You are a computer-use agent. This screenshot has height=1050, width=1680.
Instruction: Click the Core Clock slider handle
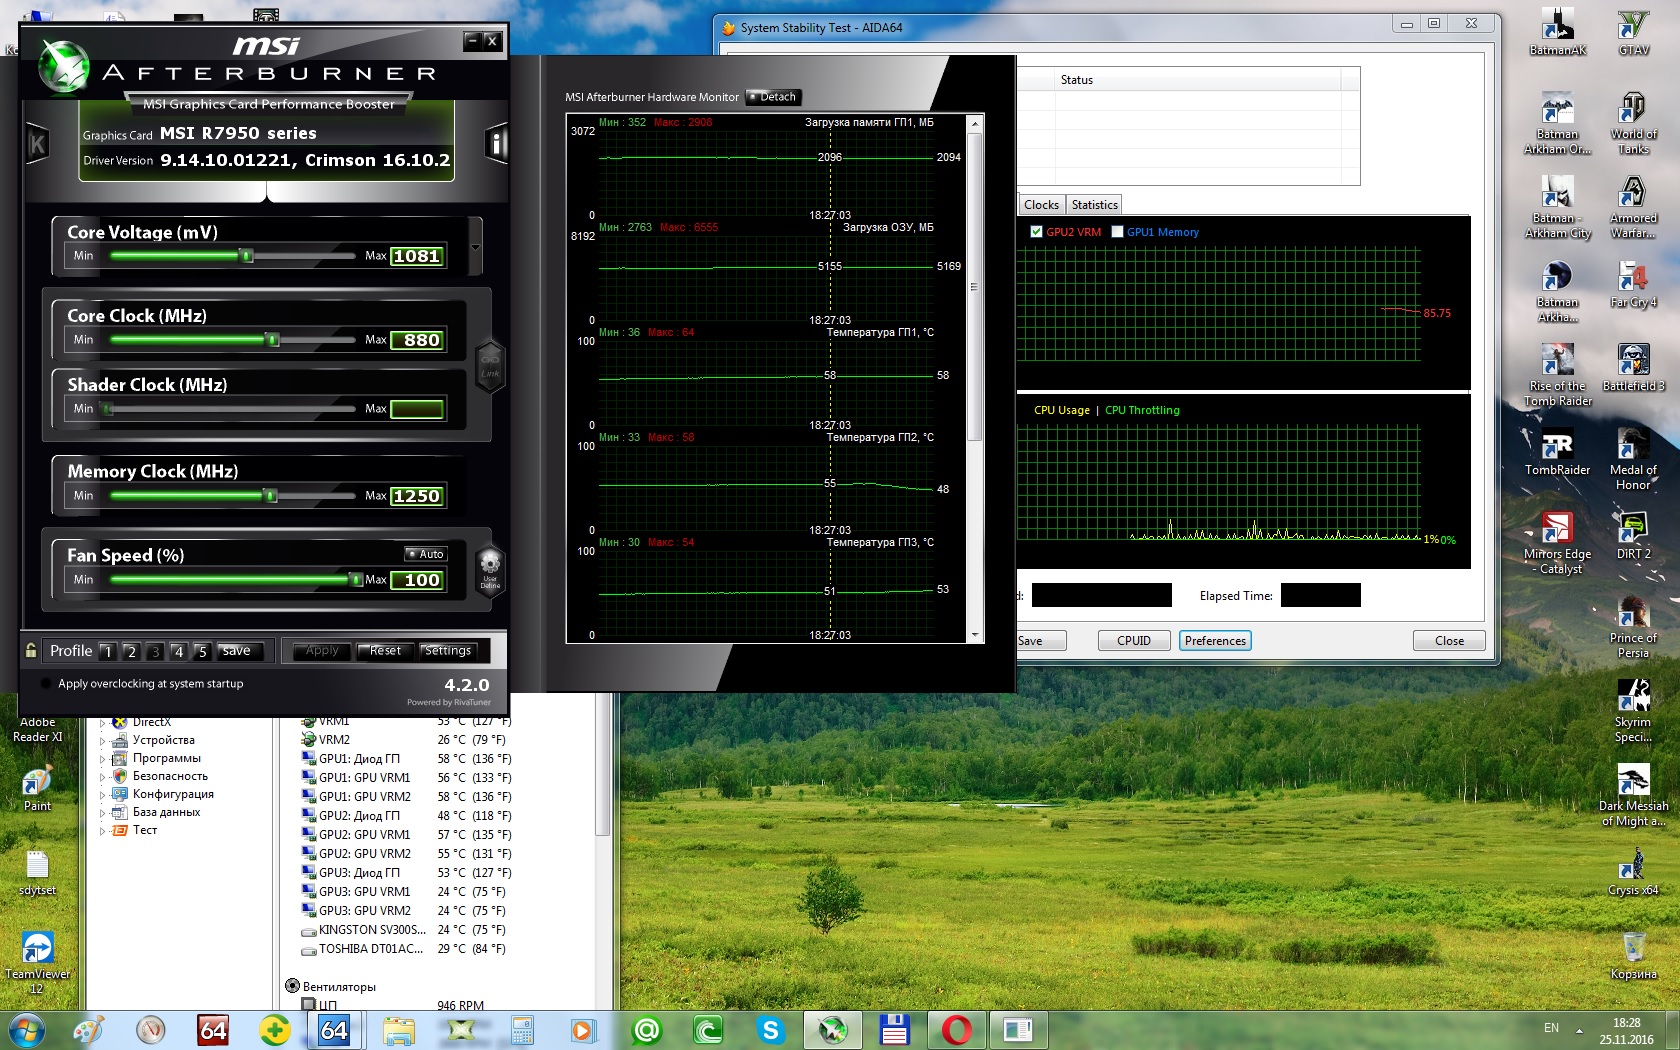coord(272,340)
